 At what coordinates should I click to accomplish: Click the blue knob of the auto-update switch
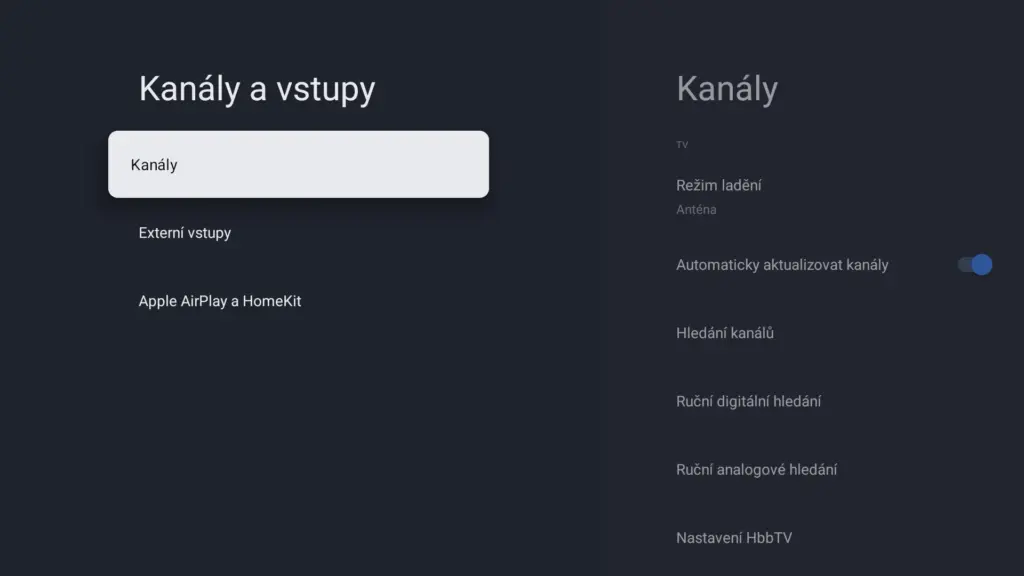[x=981, y=265]
